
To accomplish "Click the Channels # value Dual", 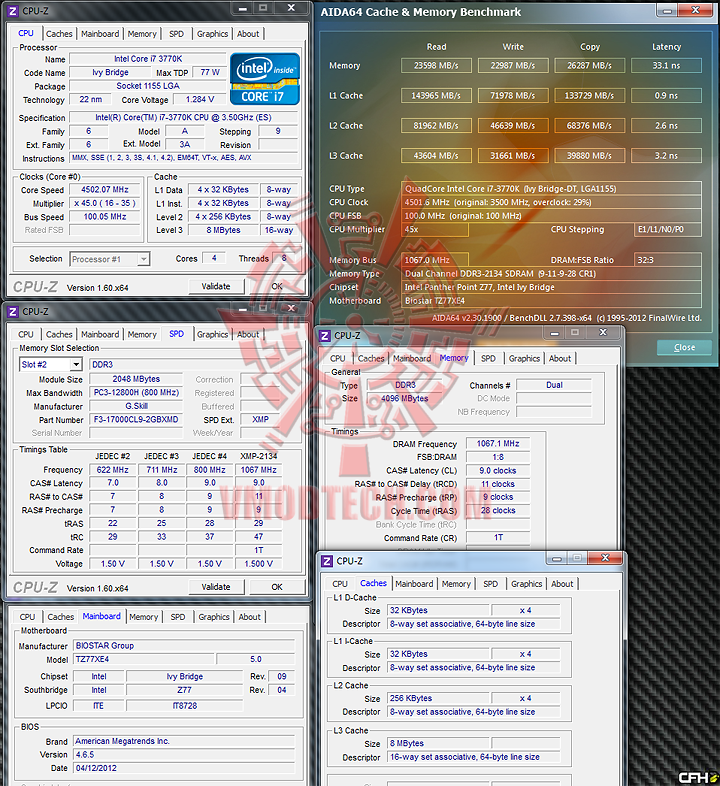I will point(554,385).
